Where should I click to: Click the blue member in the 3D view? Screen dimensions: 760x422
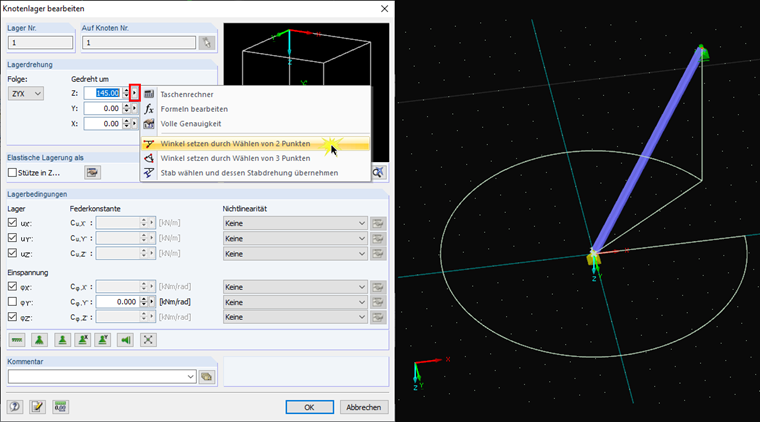[x=647, y=150]
